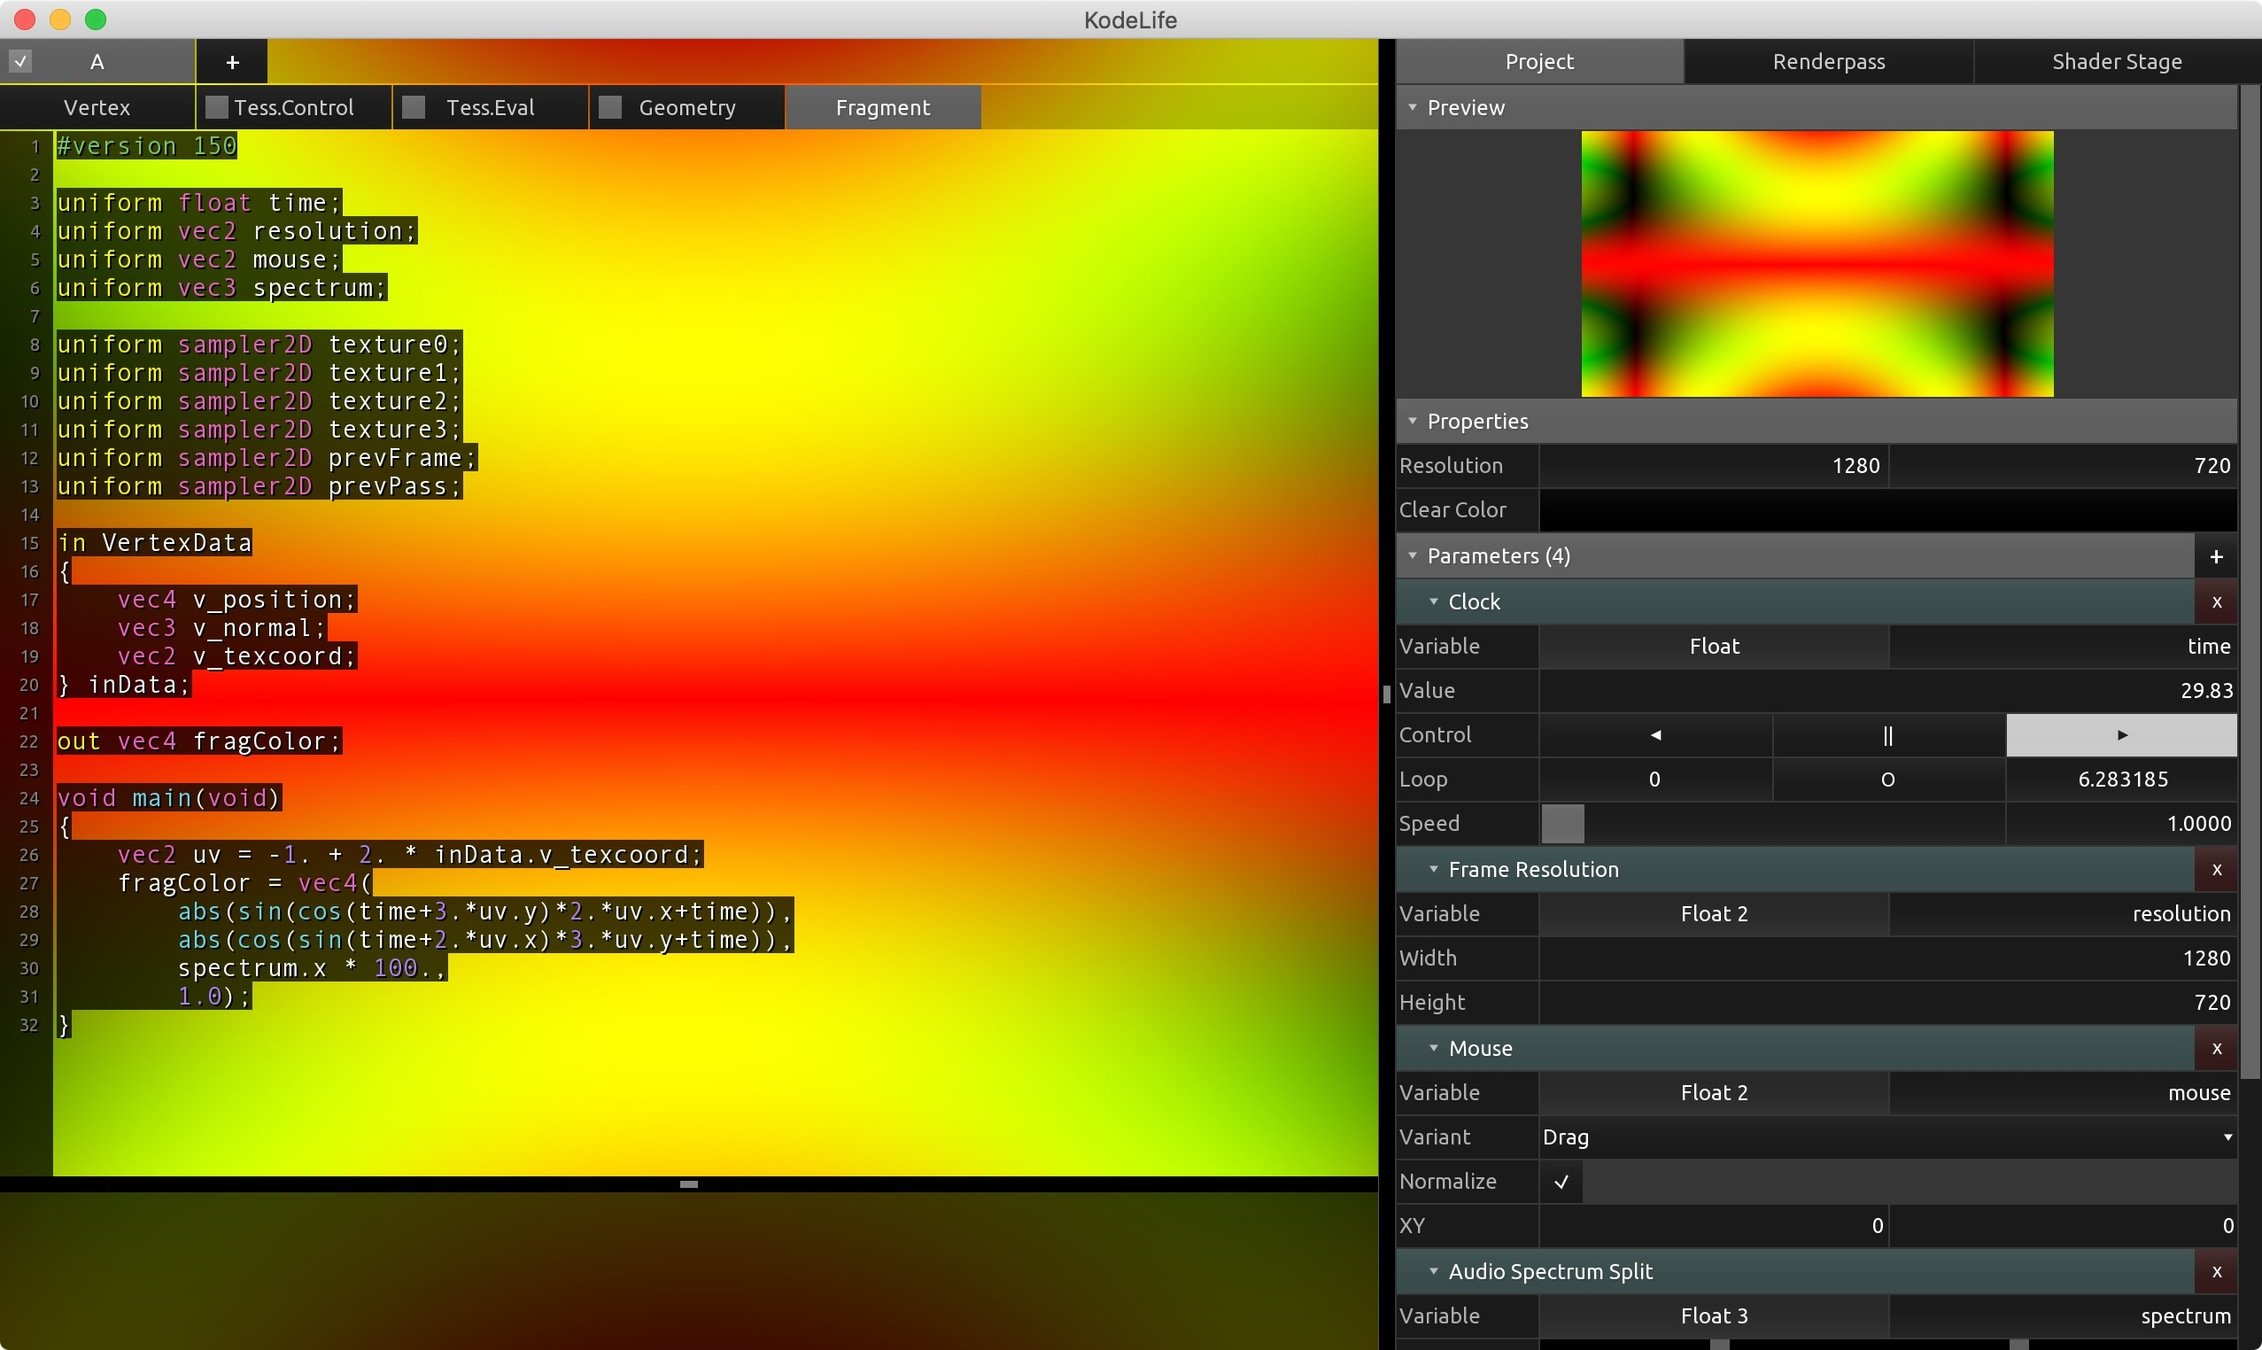Enable the Tess.Control stage checkbox

coord(216,107)
